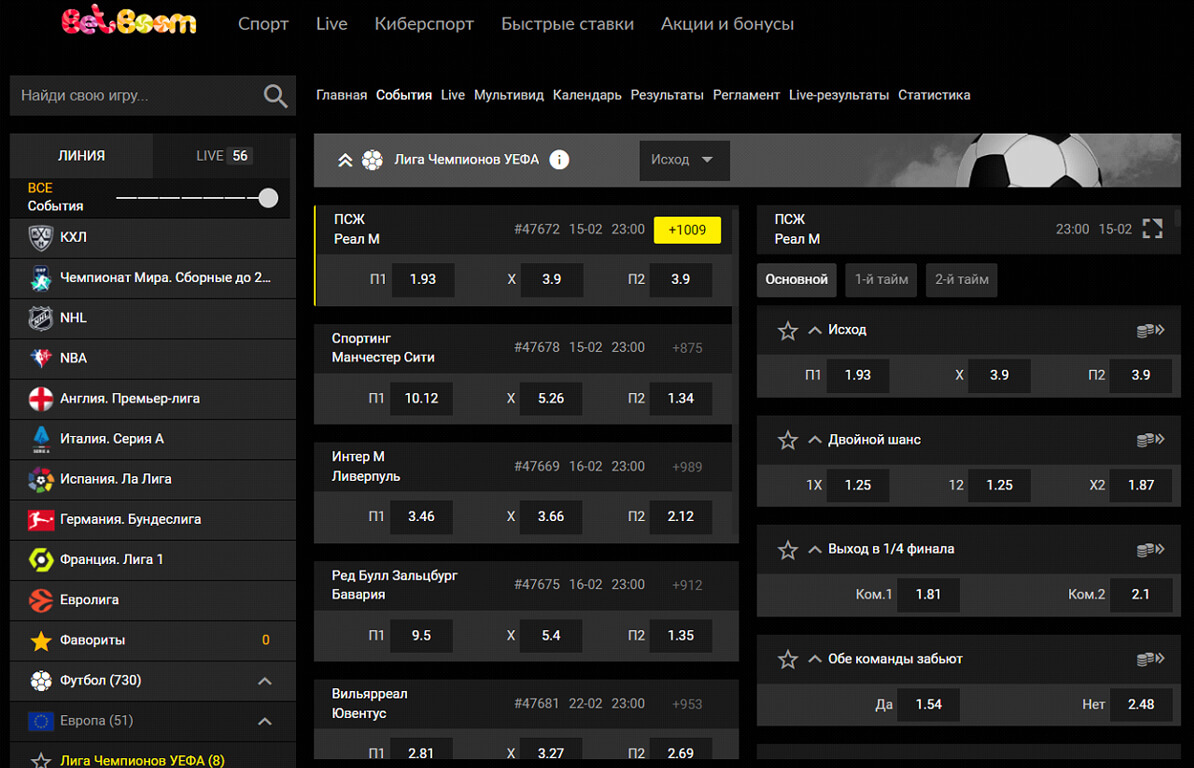The width and height of the screenshot is (1194, 768).
Task: Open the England Premier League flag icon
Action: pos(40,398)
